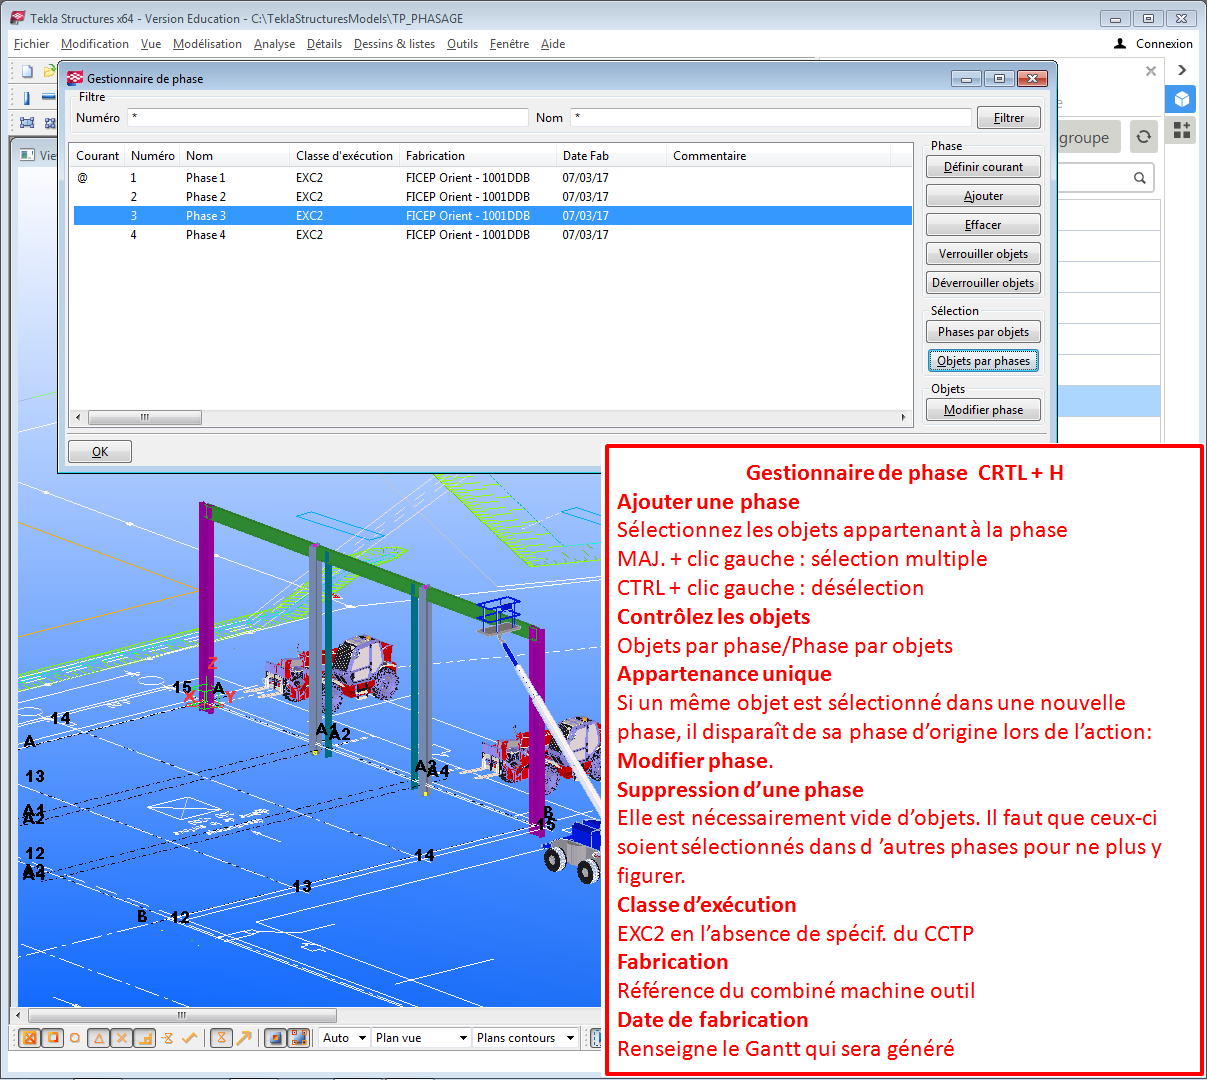Open the Aide menu
The width and height of the screenshot is (1207, 1080).
[553, 44]
